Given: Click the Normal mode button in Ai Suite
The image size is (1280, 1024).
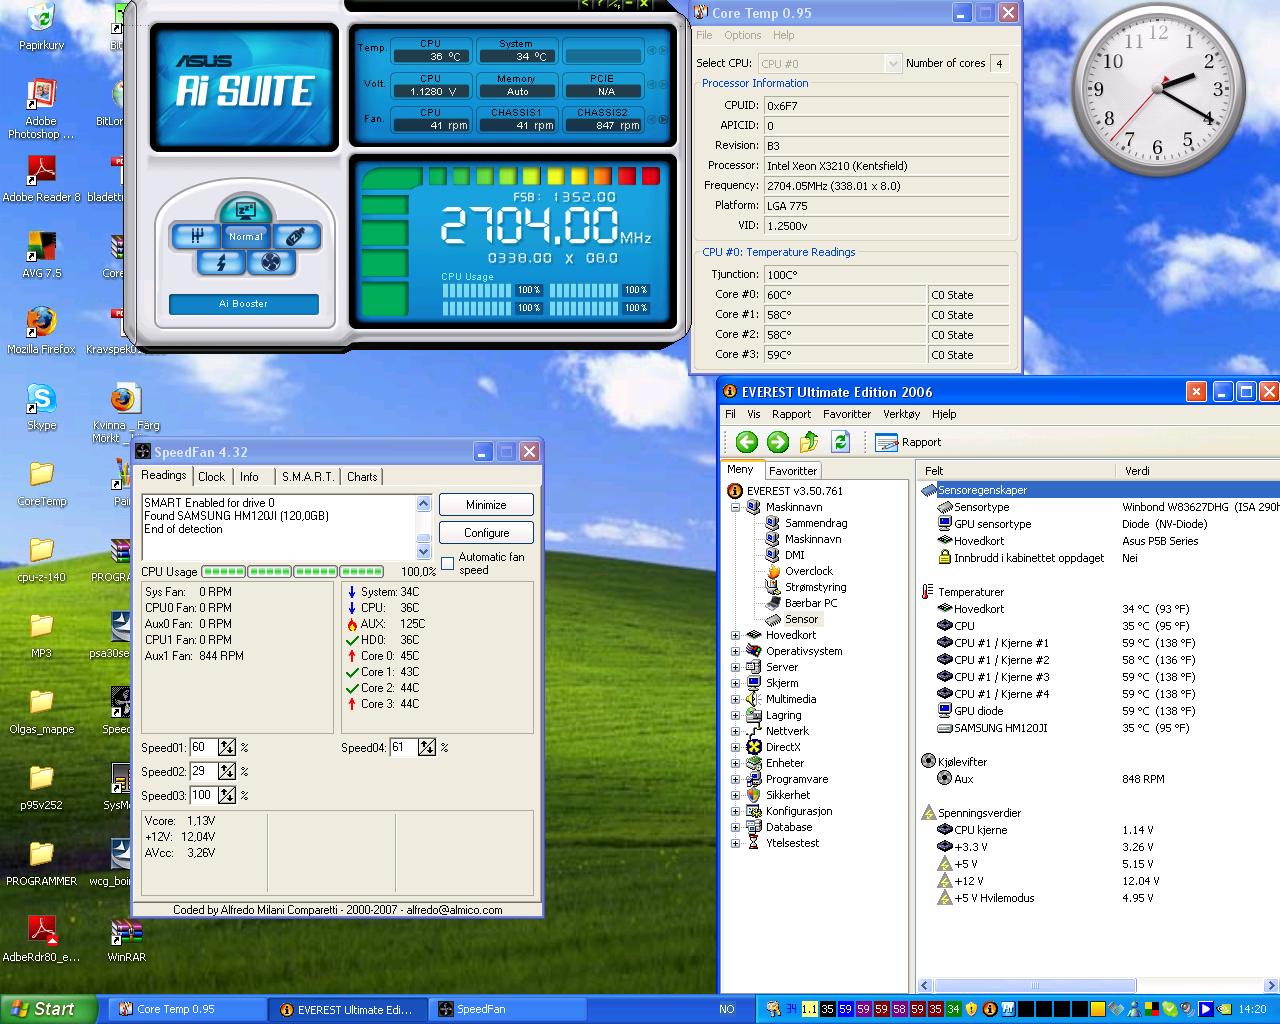Looking at the screenshot, I should tap(245, 236).
